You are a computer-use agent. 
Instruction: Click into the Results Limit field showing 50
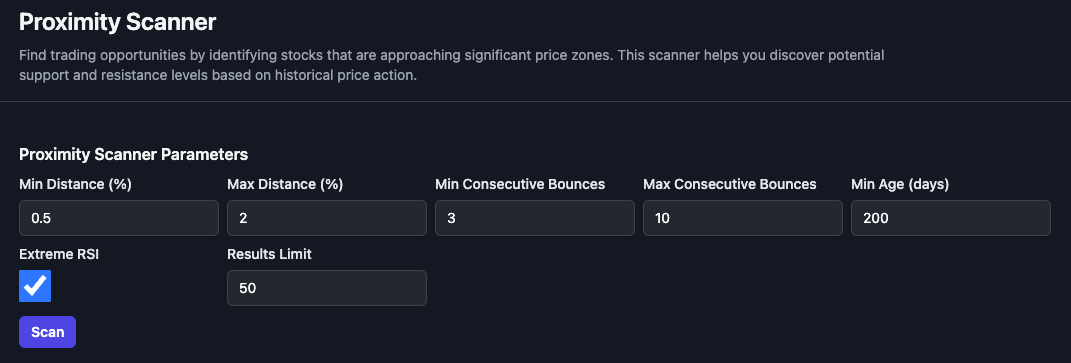(326, 288)
